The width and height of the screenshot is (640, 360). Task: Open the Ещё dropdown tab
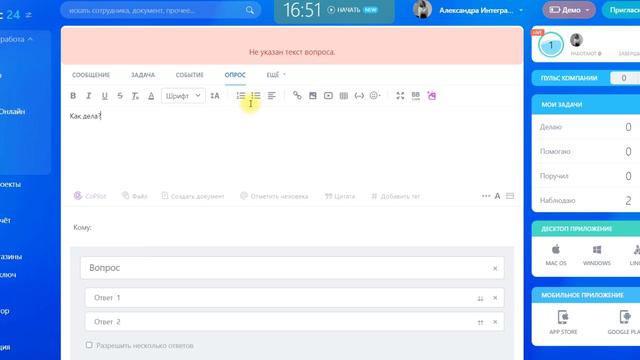(x=276, y=75)
